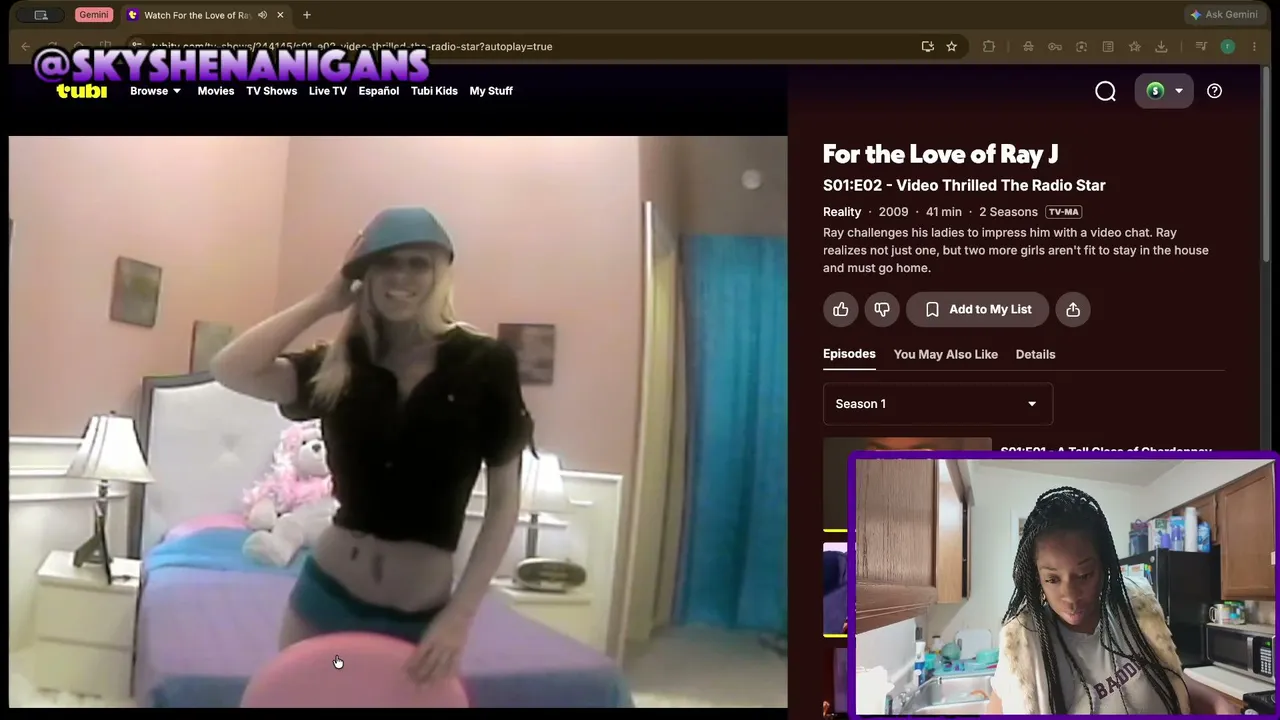
Task: Share this episode via share icon
Action: click(1073, 309)
